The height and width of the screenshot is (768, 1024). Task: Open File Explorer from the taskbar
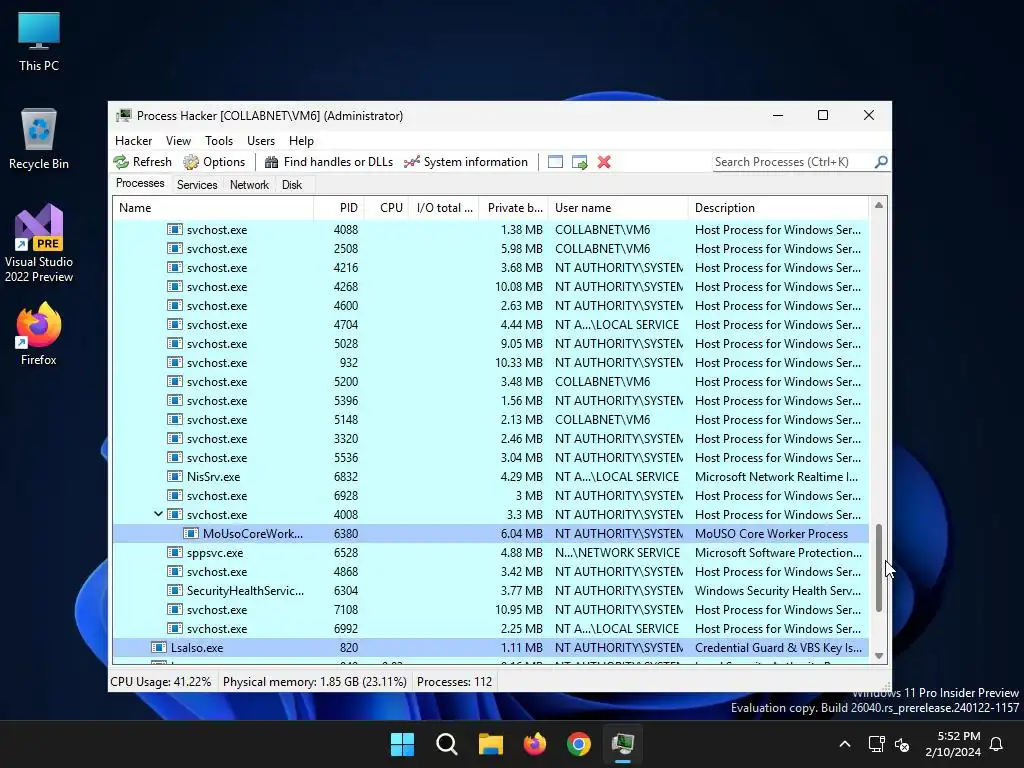tap(490, 744)
